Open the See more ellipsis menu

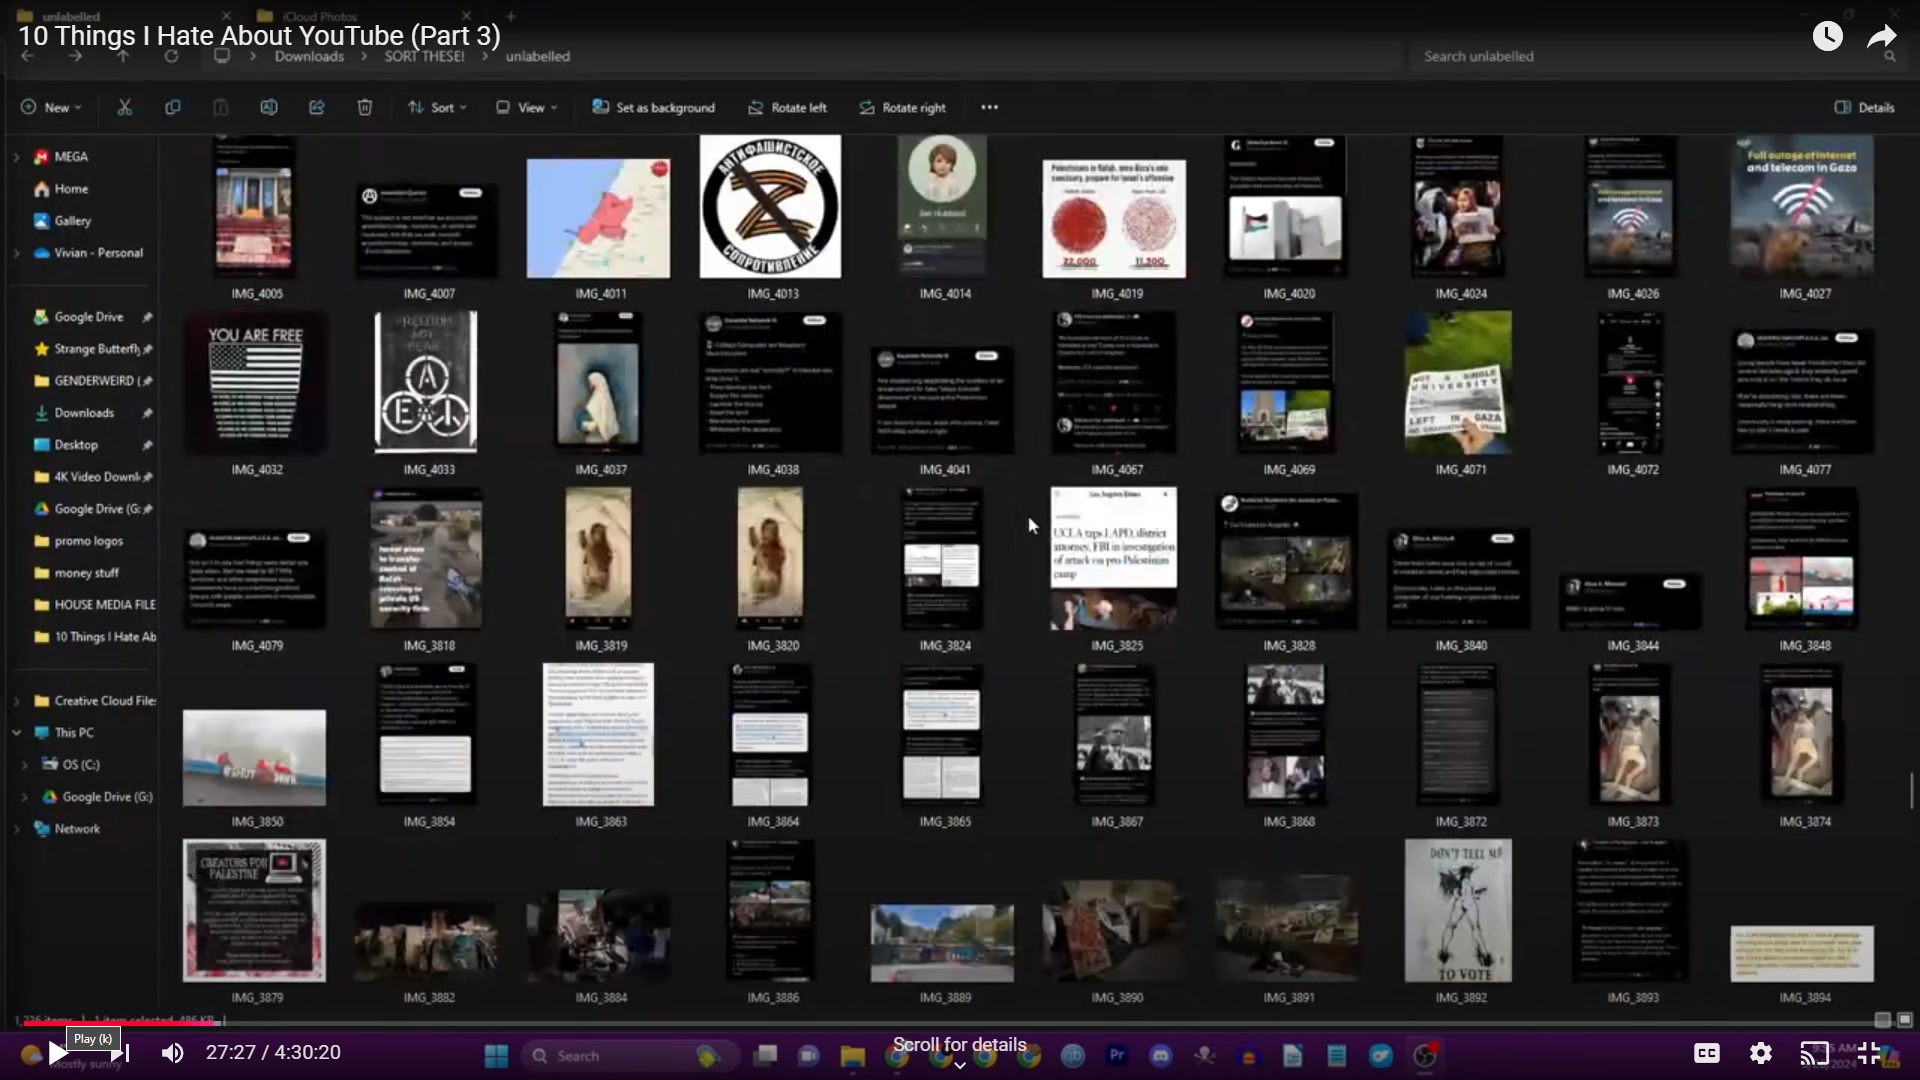[x=989, y=107]
